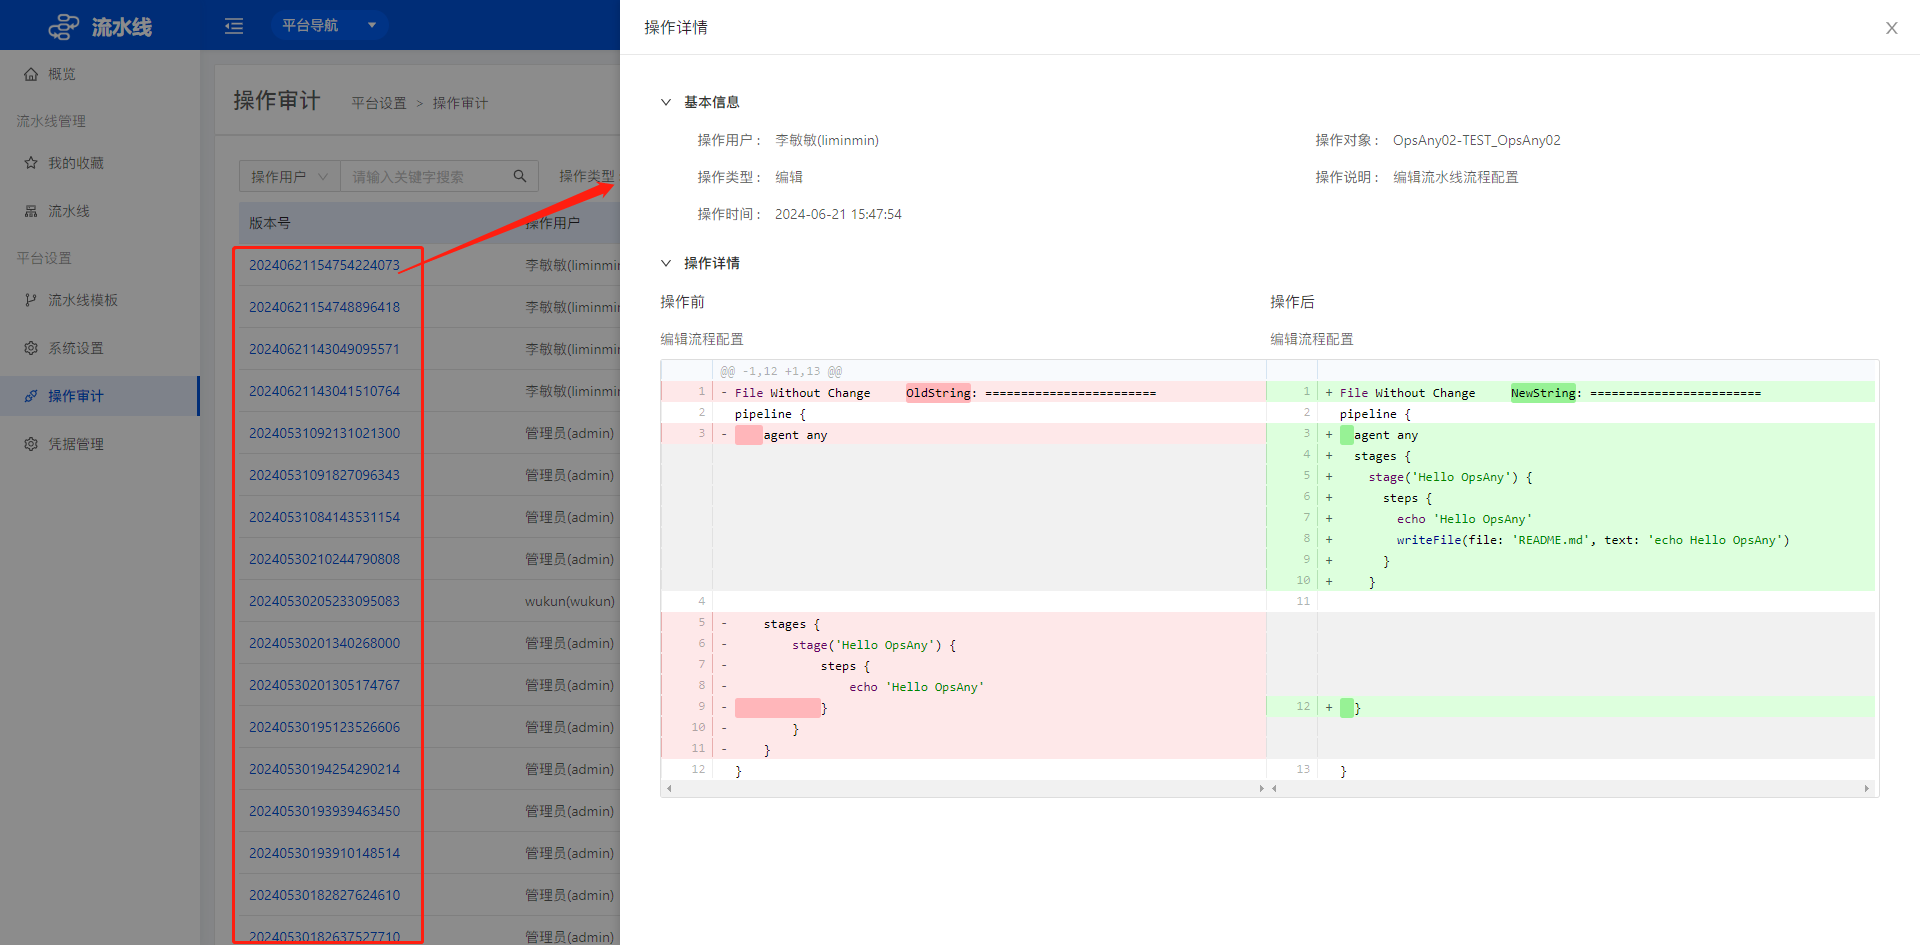Click the 概览 home icon

31,74
